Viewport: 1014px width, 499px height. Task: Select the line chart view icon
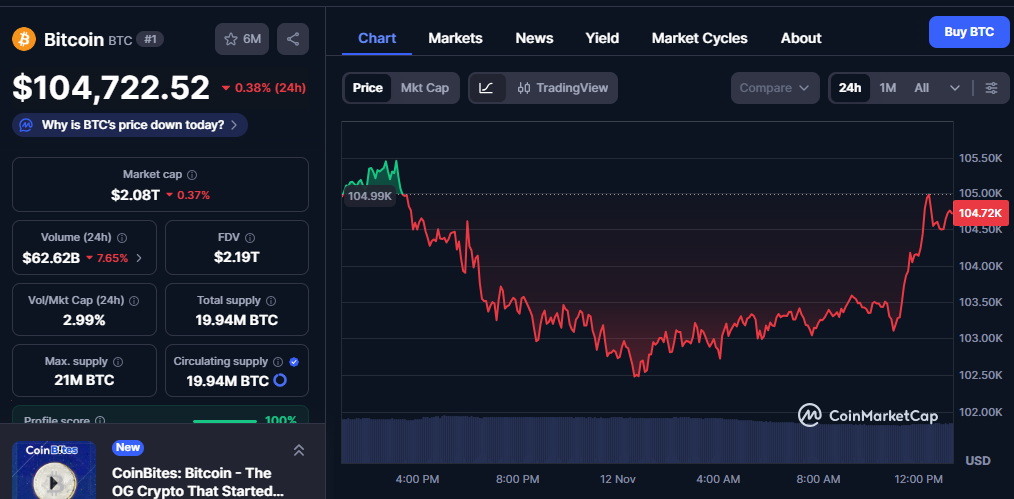486,88
